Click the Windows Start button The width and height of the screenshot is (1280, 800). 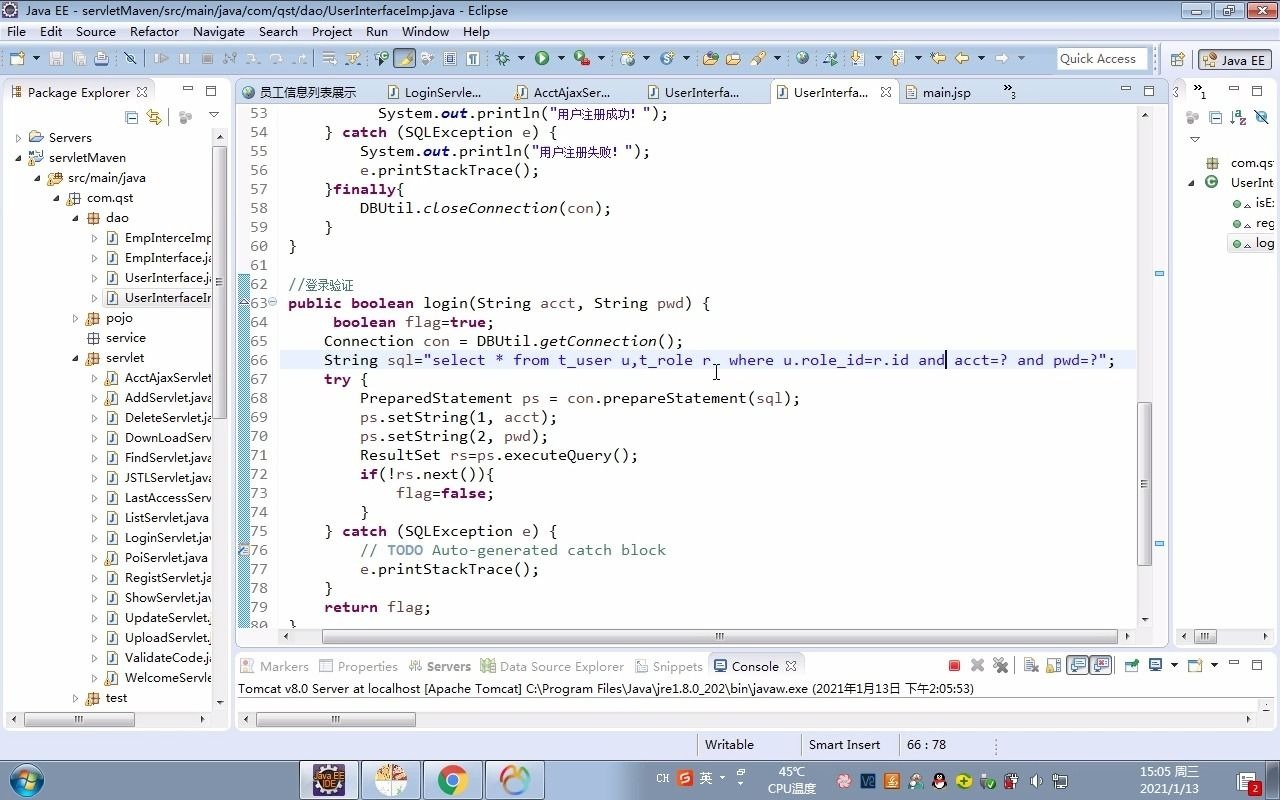tap(27, 780)
